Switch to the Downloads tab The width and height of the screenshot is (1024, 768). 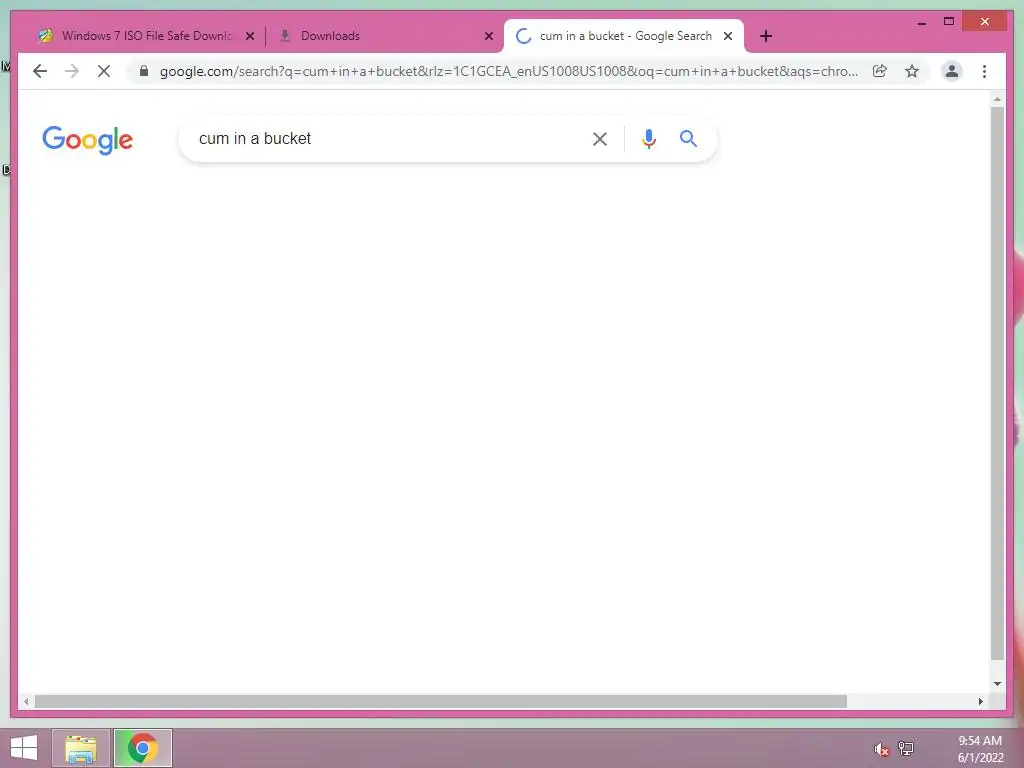click(385, 36)
